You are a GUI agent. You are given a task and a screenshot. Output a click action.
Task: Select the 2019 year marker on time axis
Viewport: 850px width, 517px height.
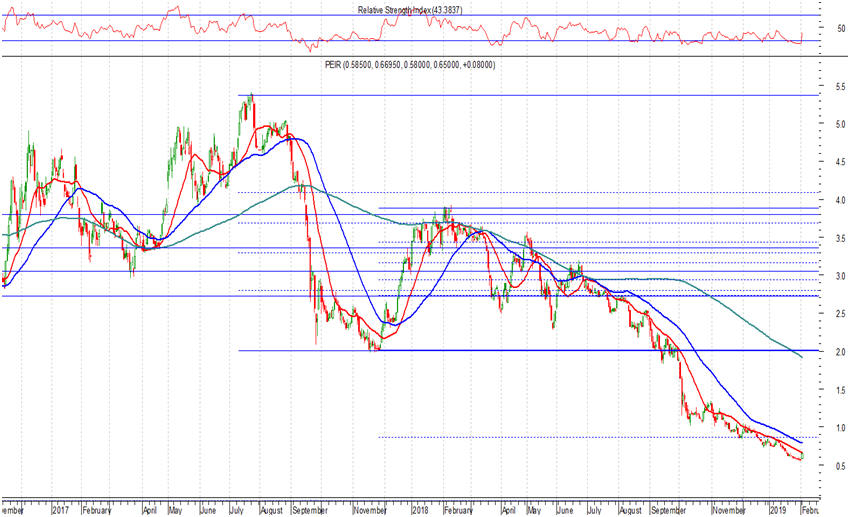(777, 508)
